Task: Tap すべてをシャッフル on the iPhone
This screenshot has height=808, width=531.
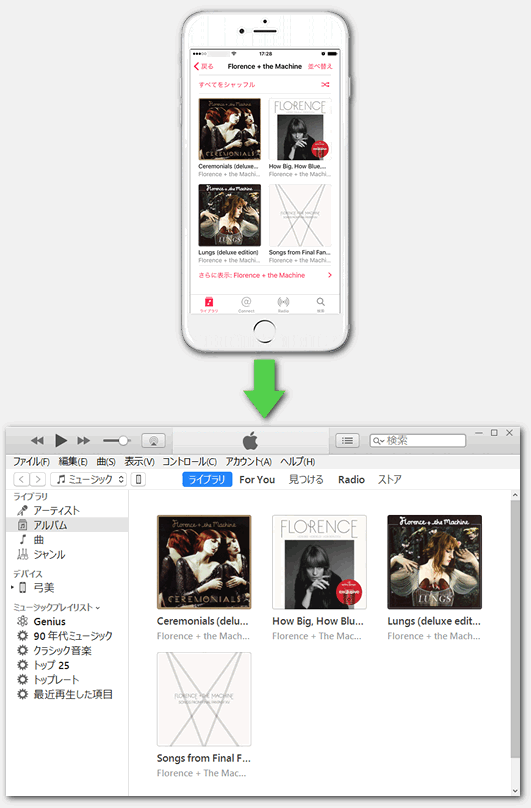Action: tap(227, 85)
